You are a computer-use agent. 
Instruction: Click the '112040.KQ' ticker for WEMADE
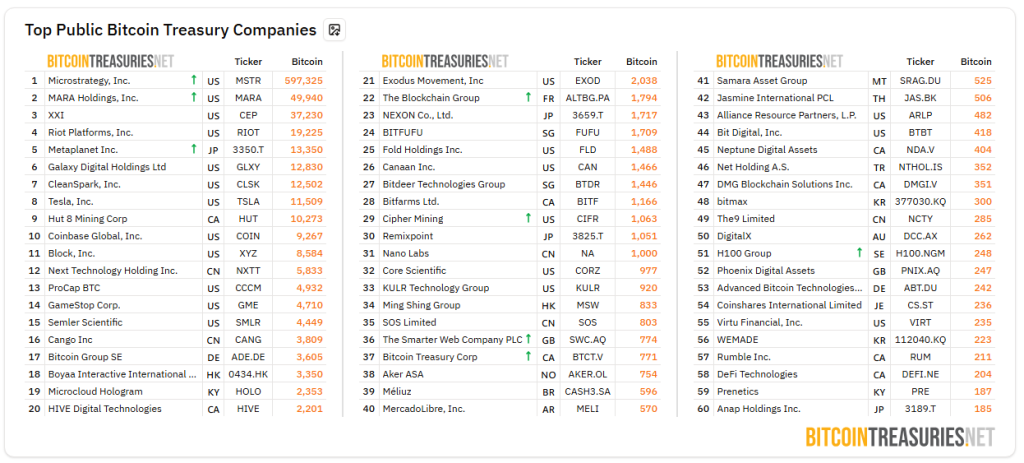[920, 340]
